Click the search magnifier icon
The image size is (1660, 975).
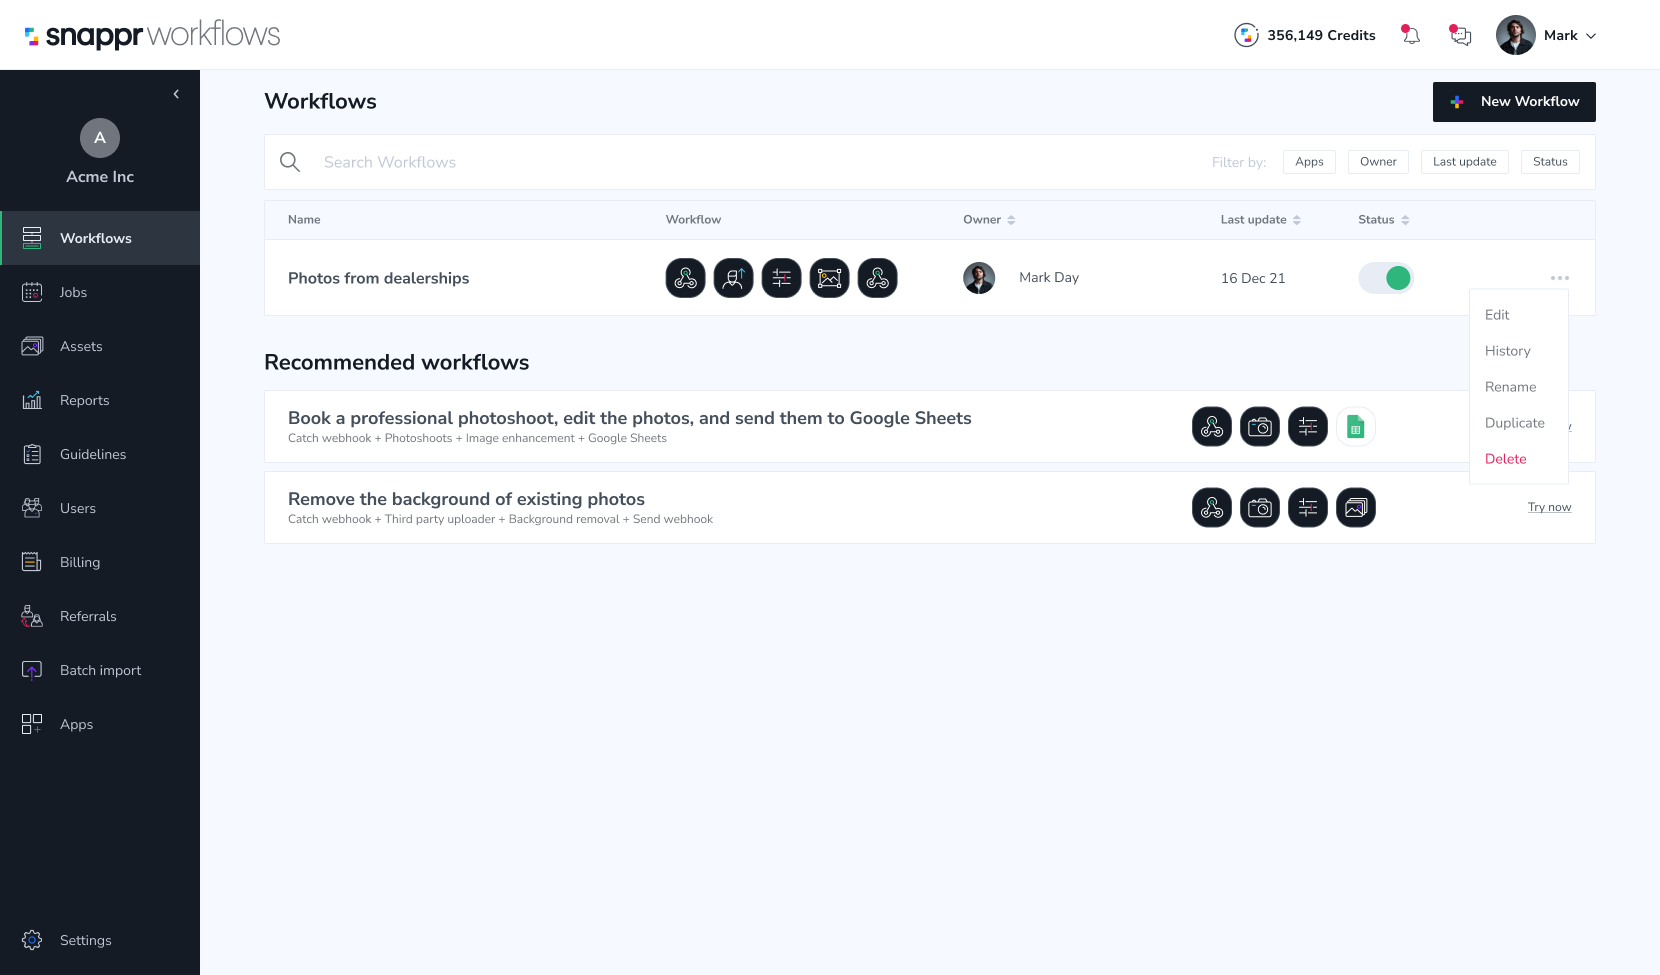[290, 162]
